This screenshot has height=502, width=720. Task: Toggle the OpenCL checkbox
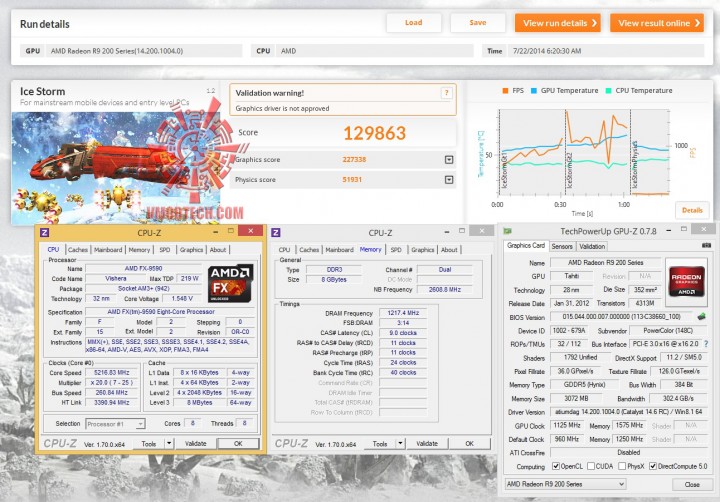[556, 466]
